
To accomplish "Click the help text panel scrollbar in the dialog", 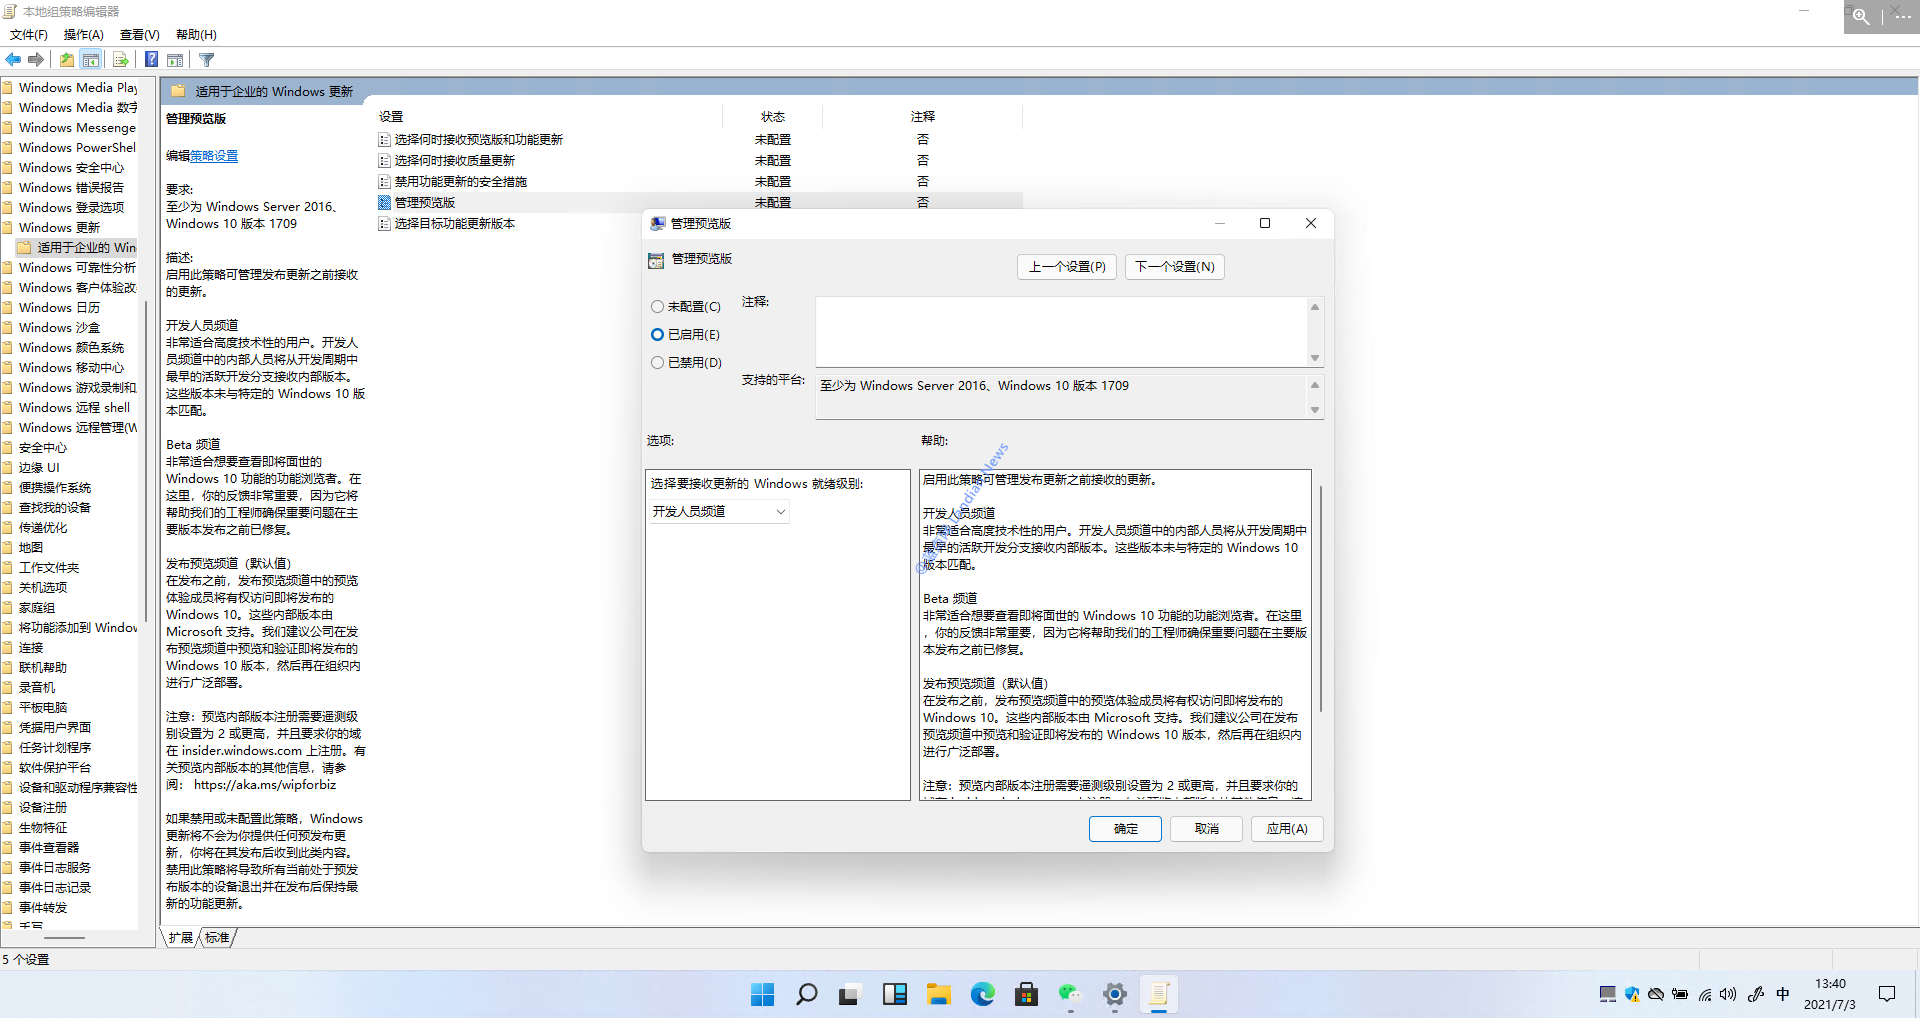I will tap(1320, 600).
